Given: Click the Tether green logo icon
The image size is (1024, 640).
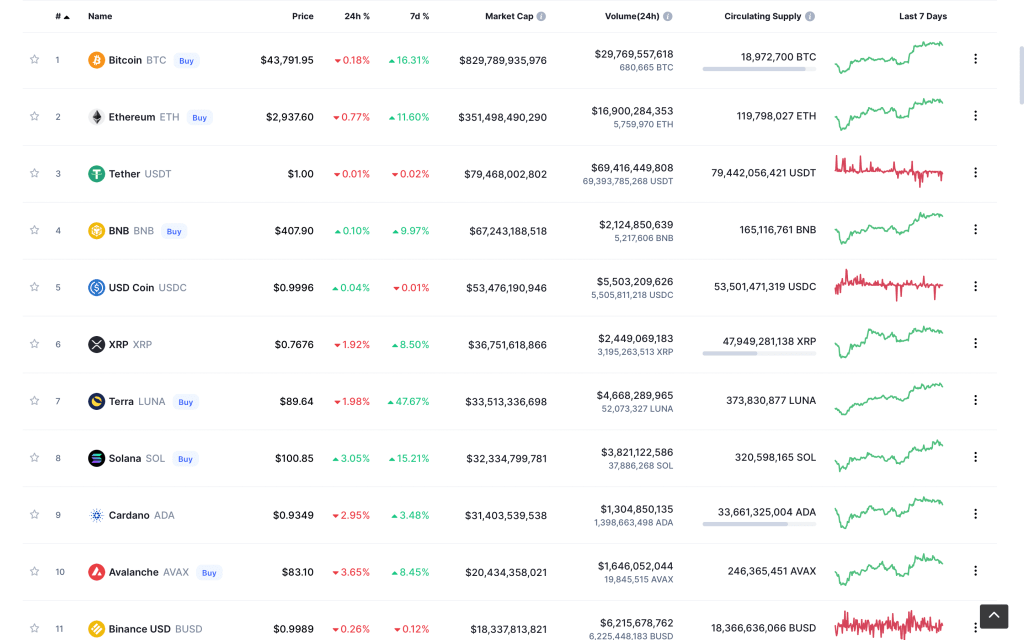Looking at the screenshot, I should 96,174.
